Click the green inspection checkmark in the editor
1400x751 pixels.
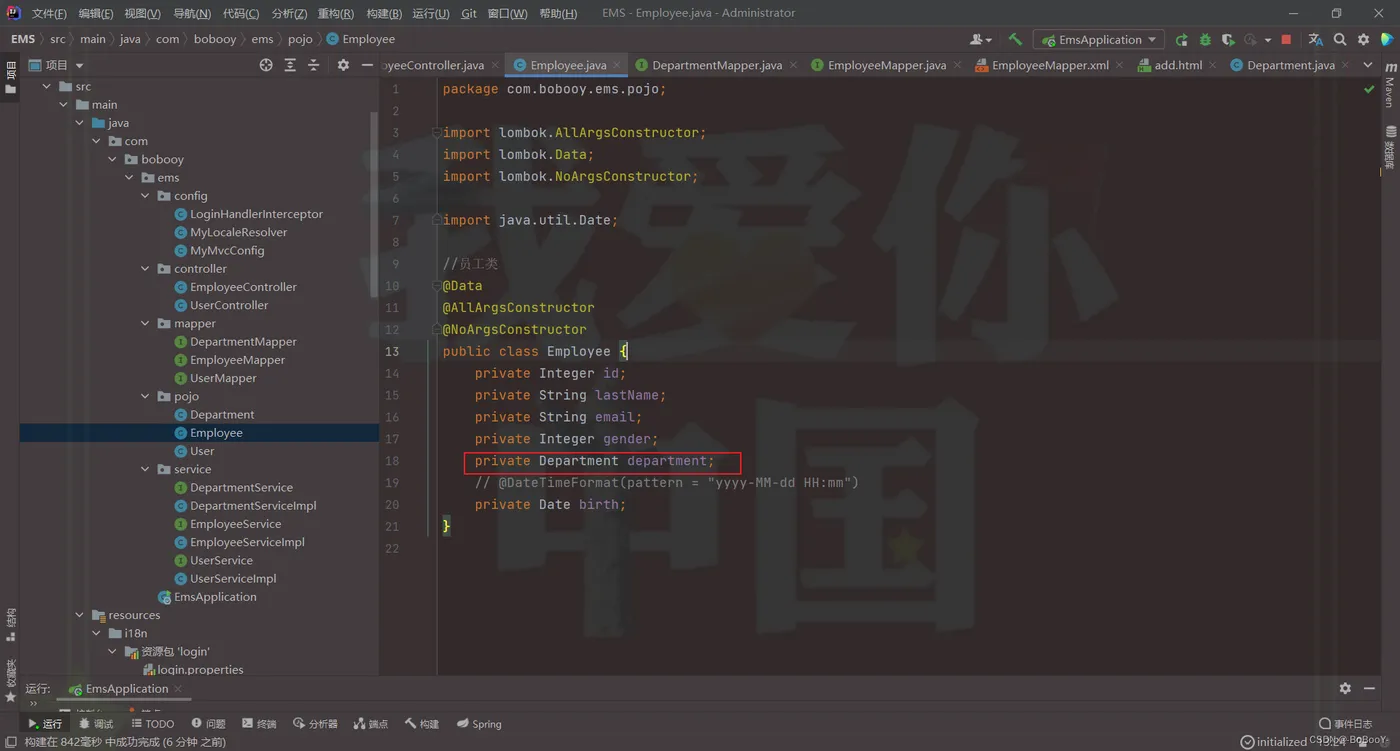pos(1369,89)
